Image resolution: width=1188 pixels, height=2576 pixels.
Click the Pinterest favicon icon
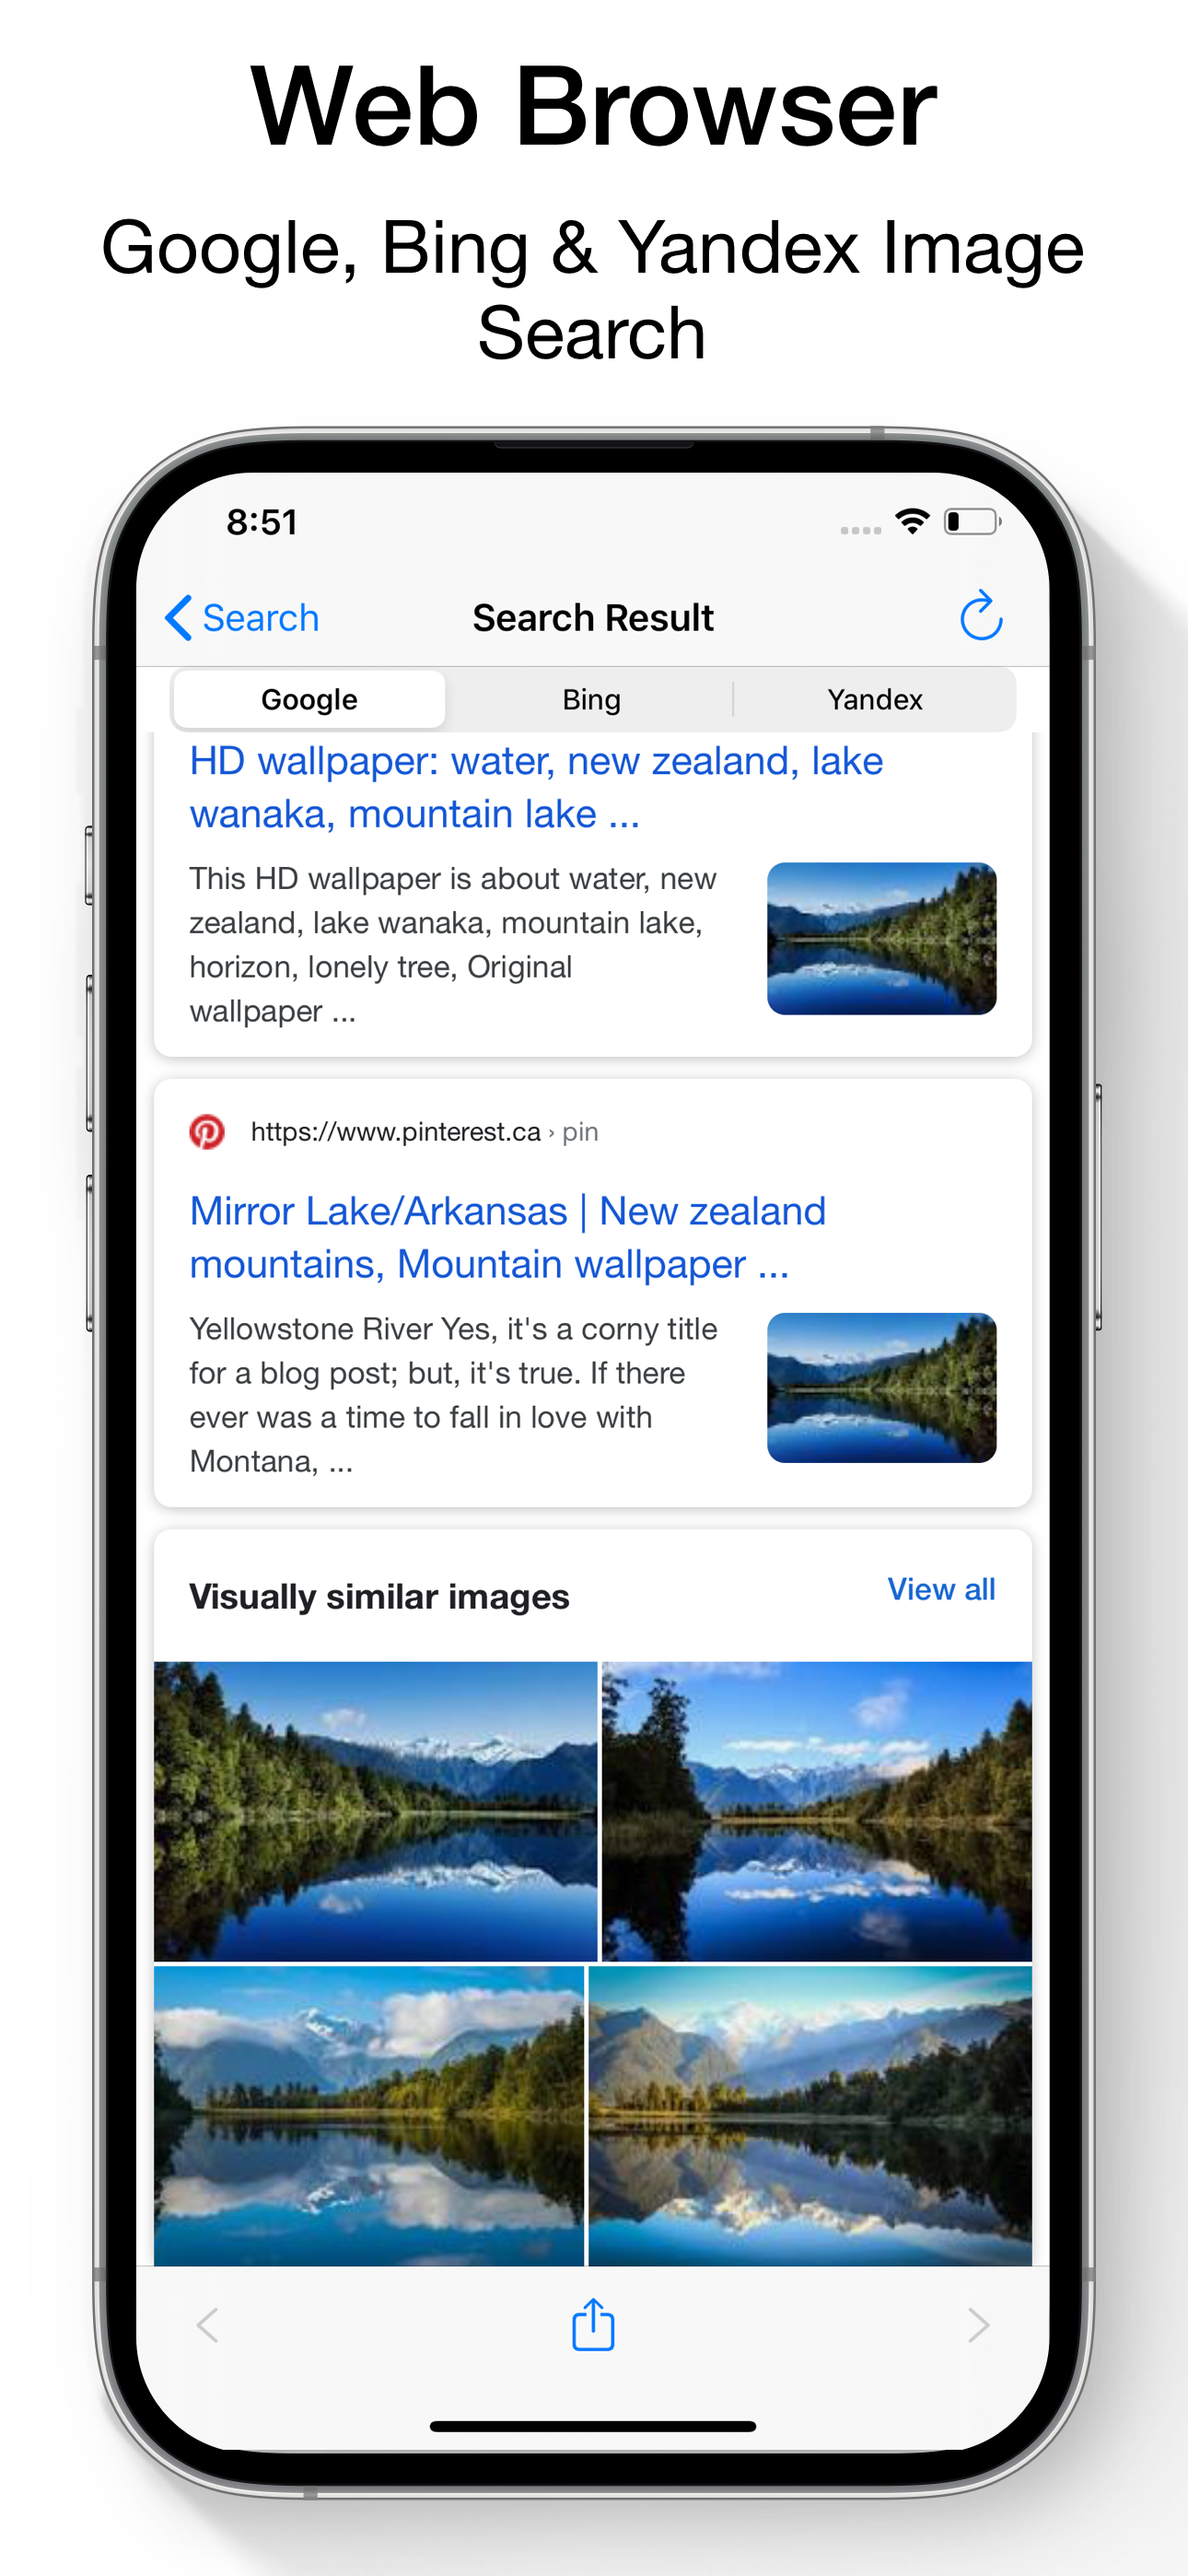tap(207, 1132)
